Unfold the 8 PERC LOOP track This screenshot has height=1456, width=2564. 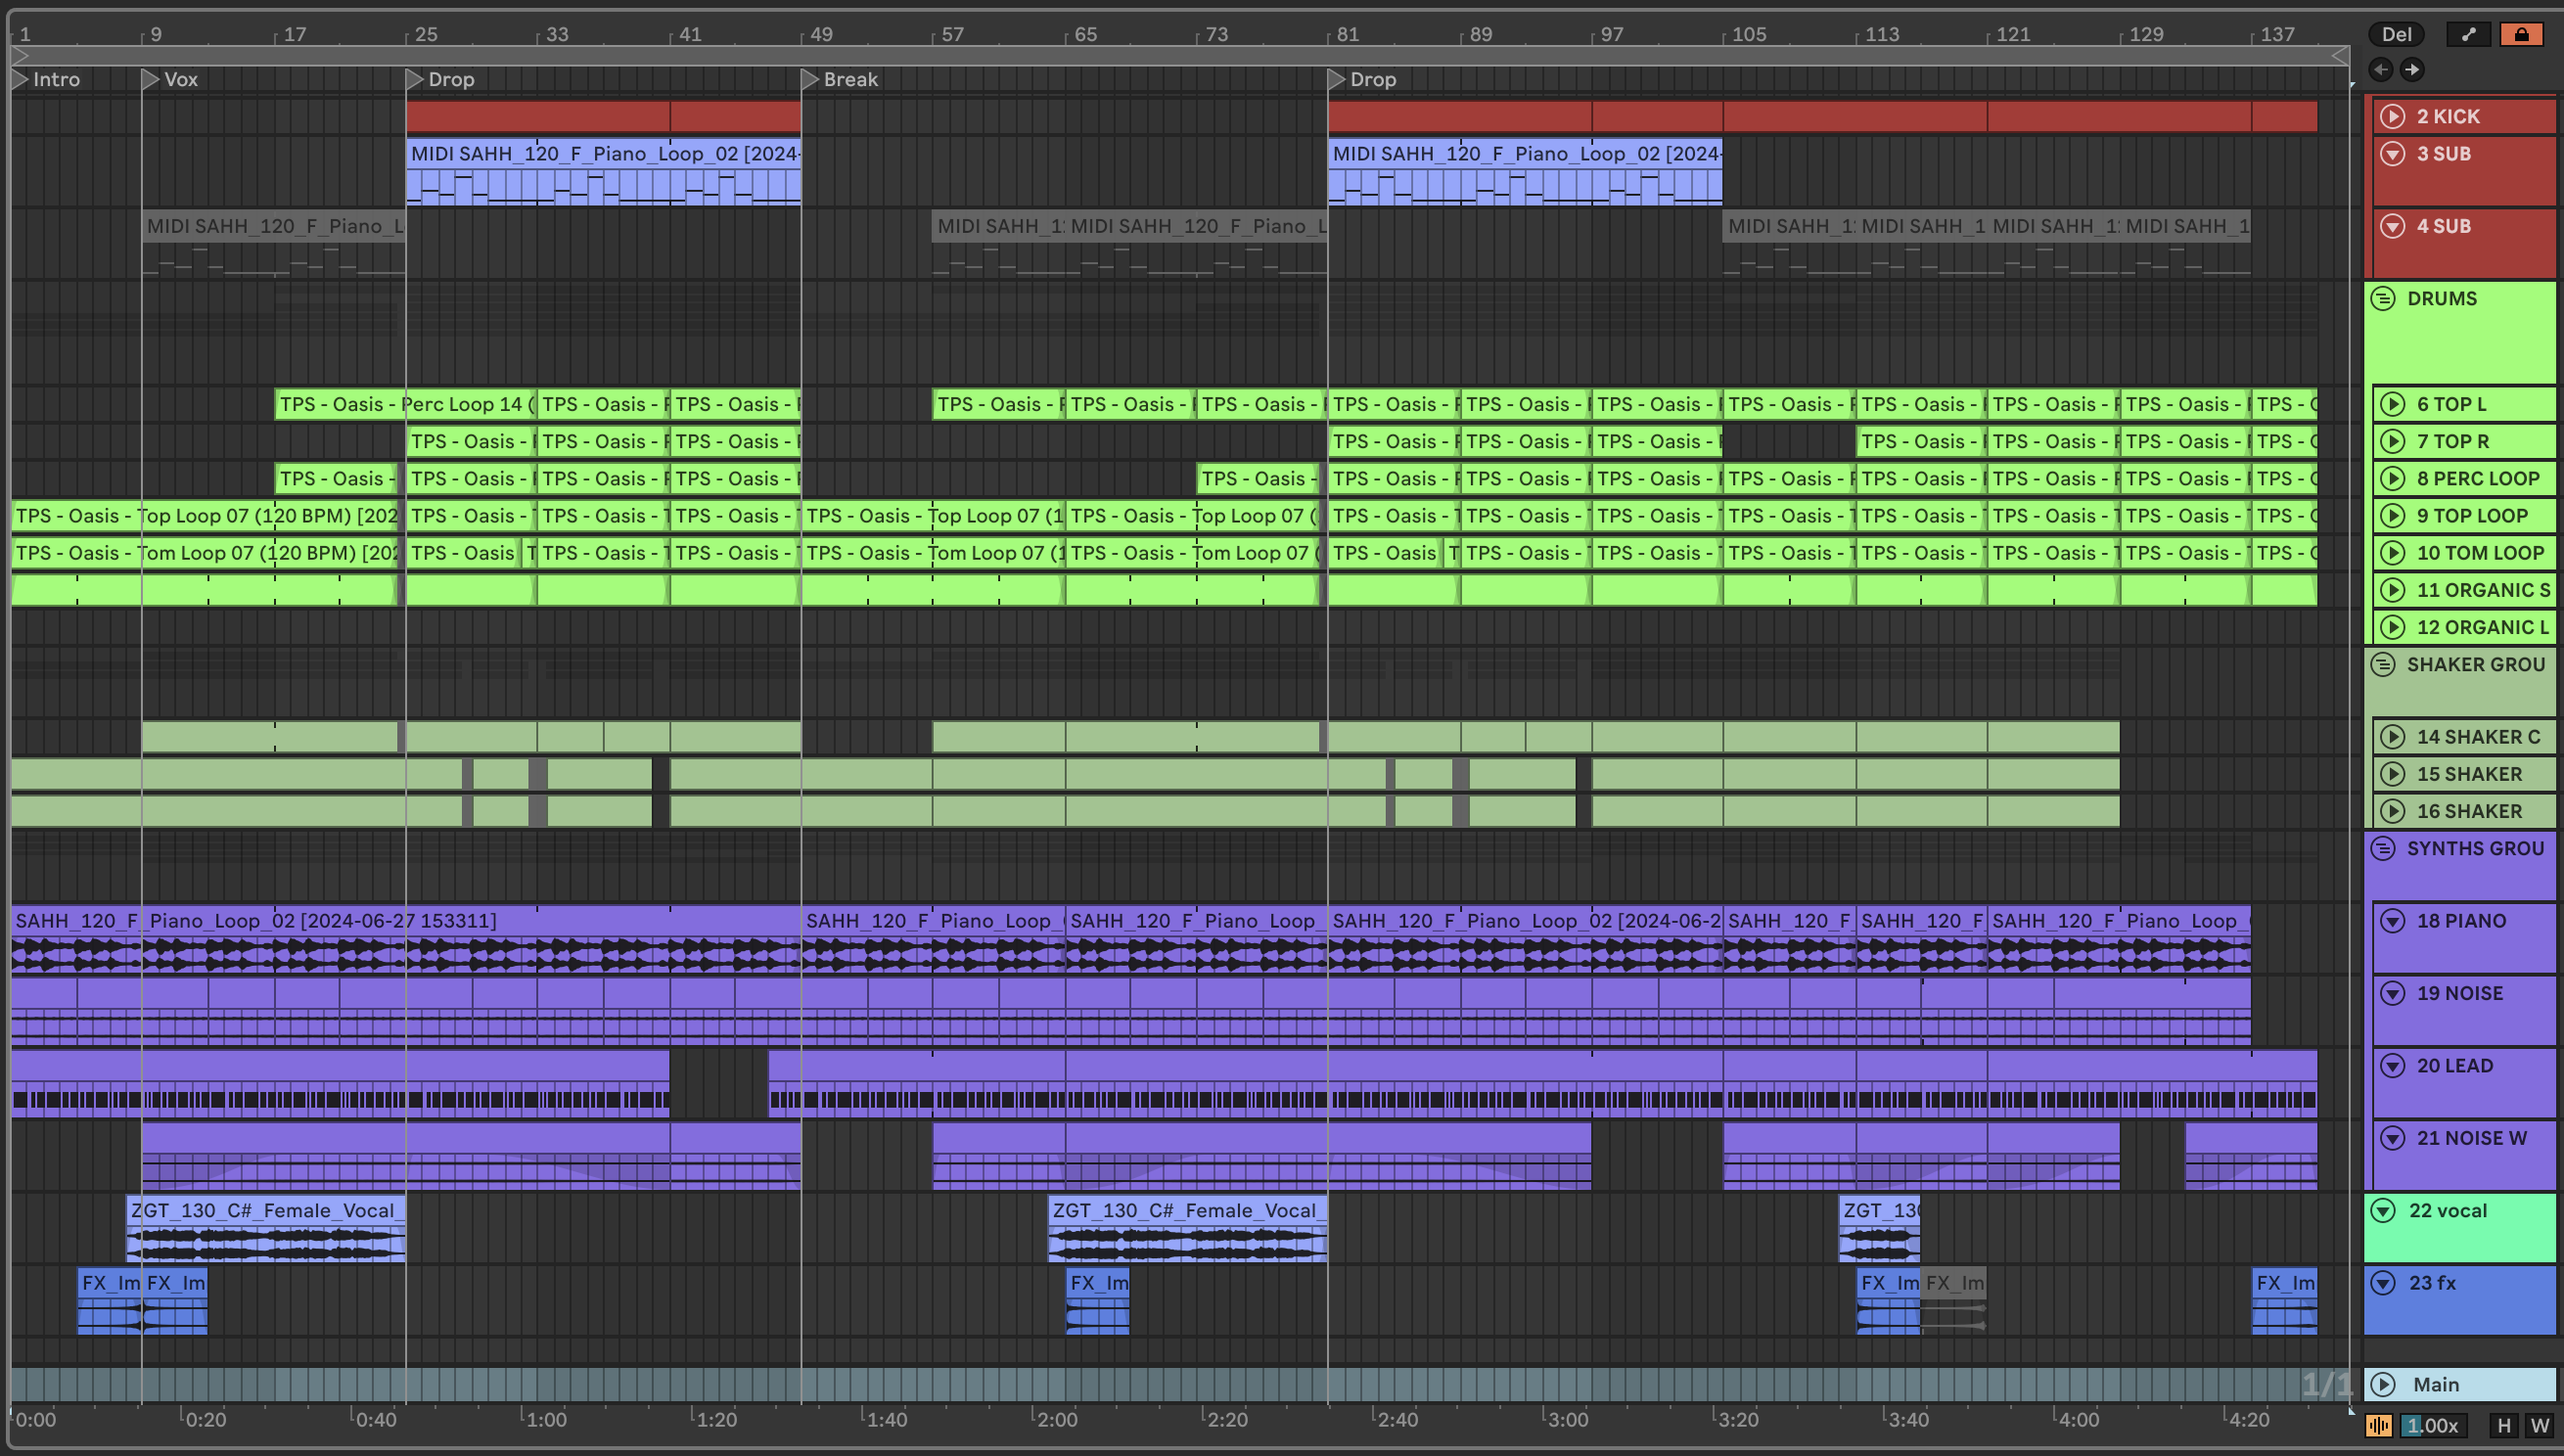click(x=2392, y=478)
